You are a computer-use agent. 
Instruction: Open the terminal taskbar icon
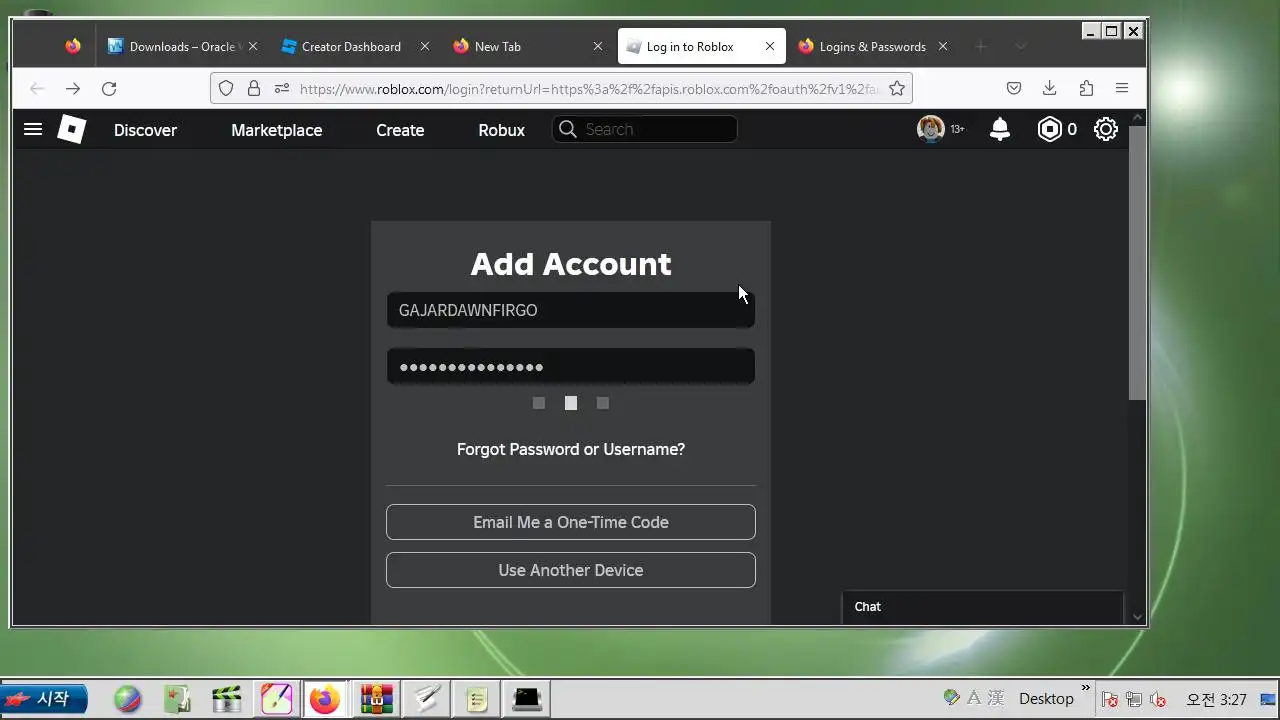point(527,699)
